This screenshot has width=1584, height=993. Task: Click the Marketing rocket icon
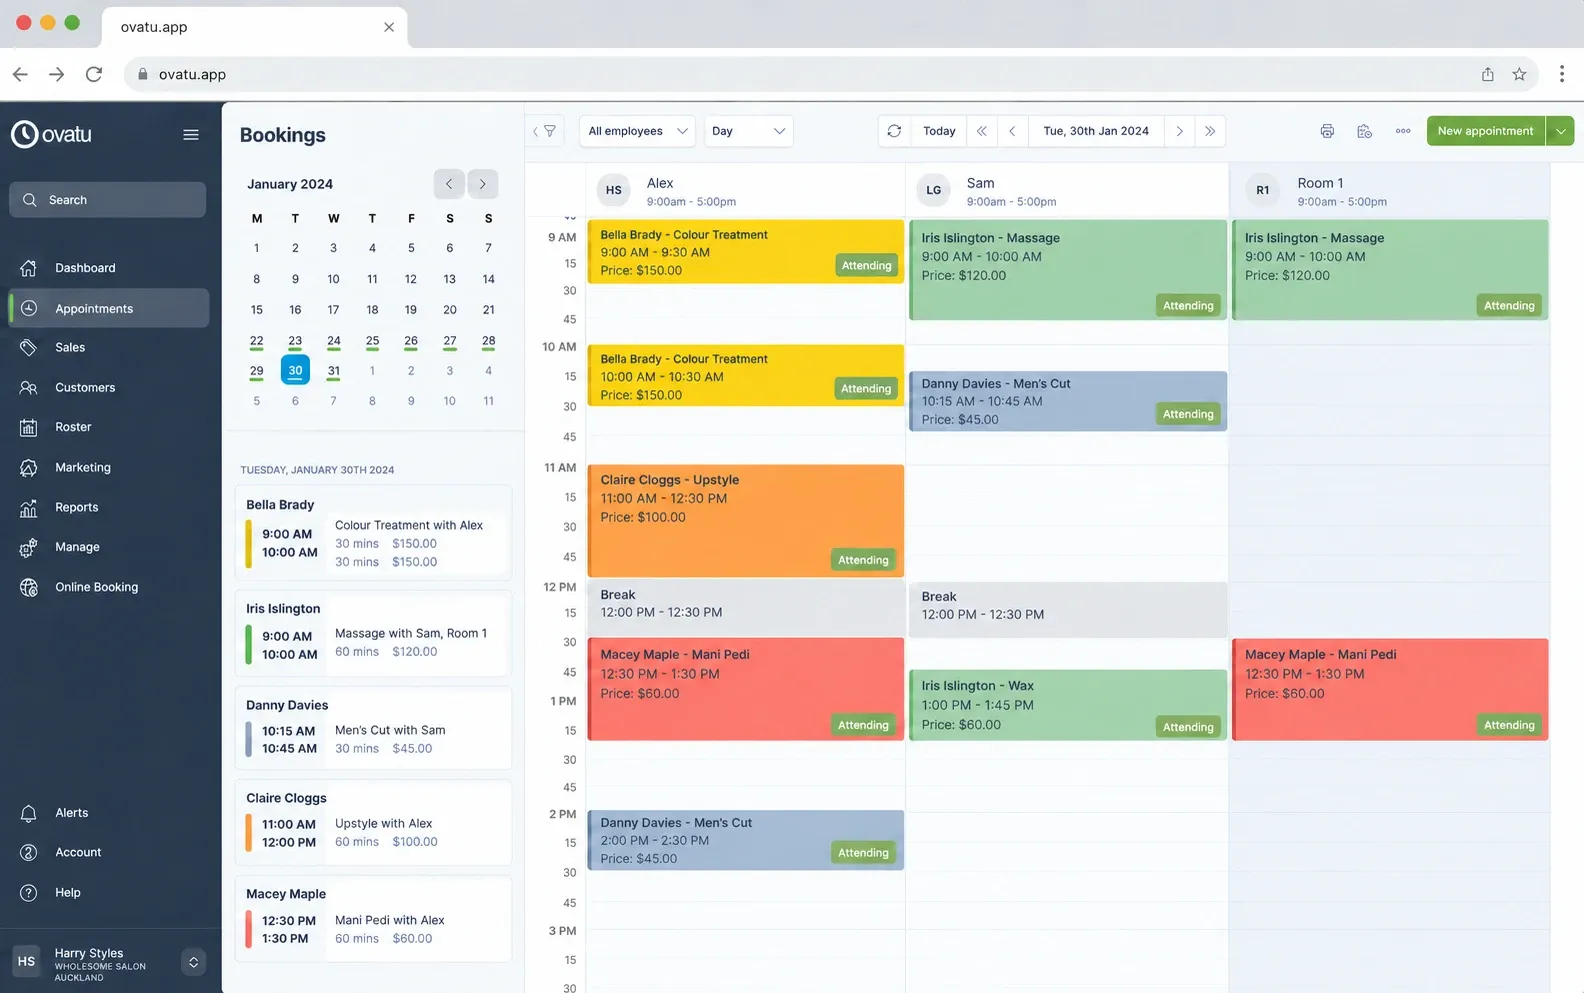[x=29, y=467]
